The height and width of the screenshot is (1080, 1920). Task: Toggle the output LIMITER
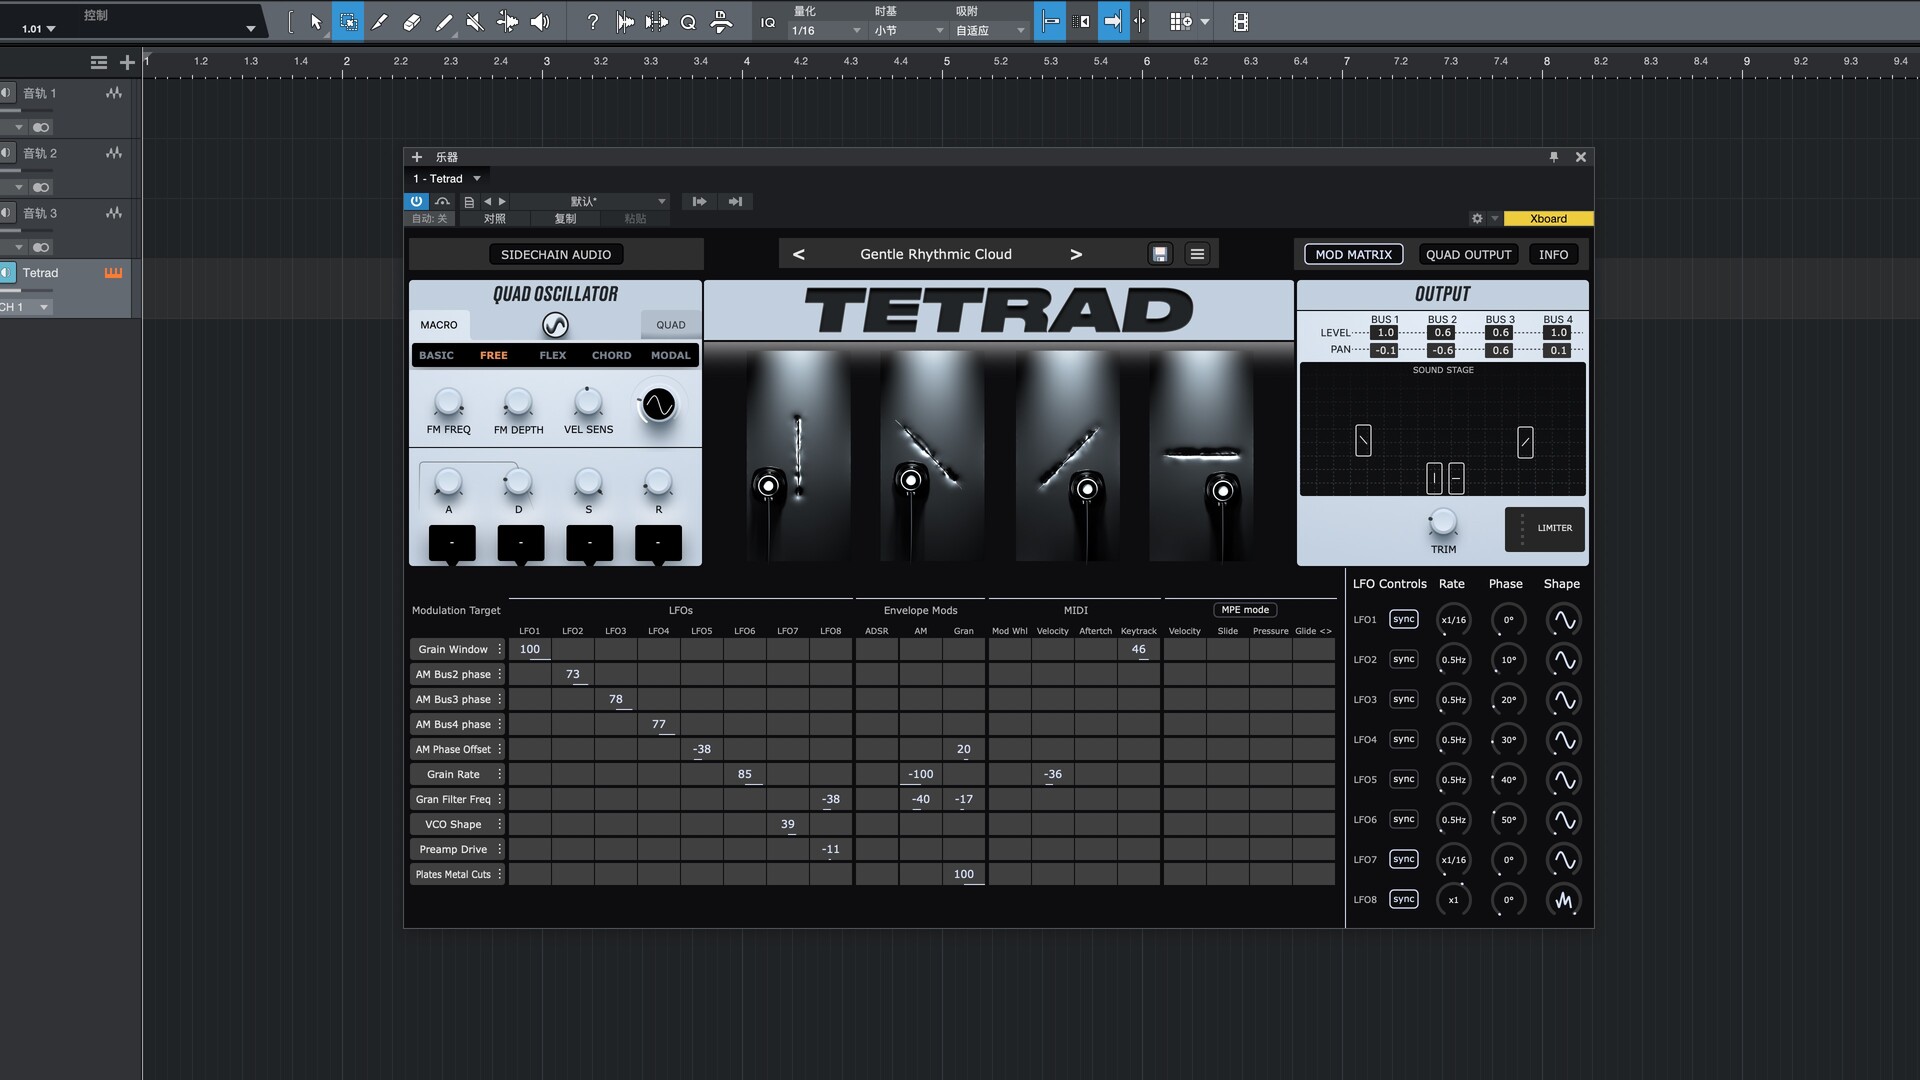1545,529
